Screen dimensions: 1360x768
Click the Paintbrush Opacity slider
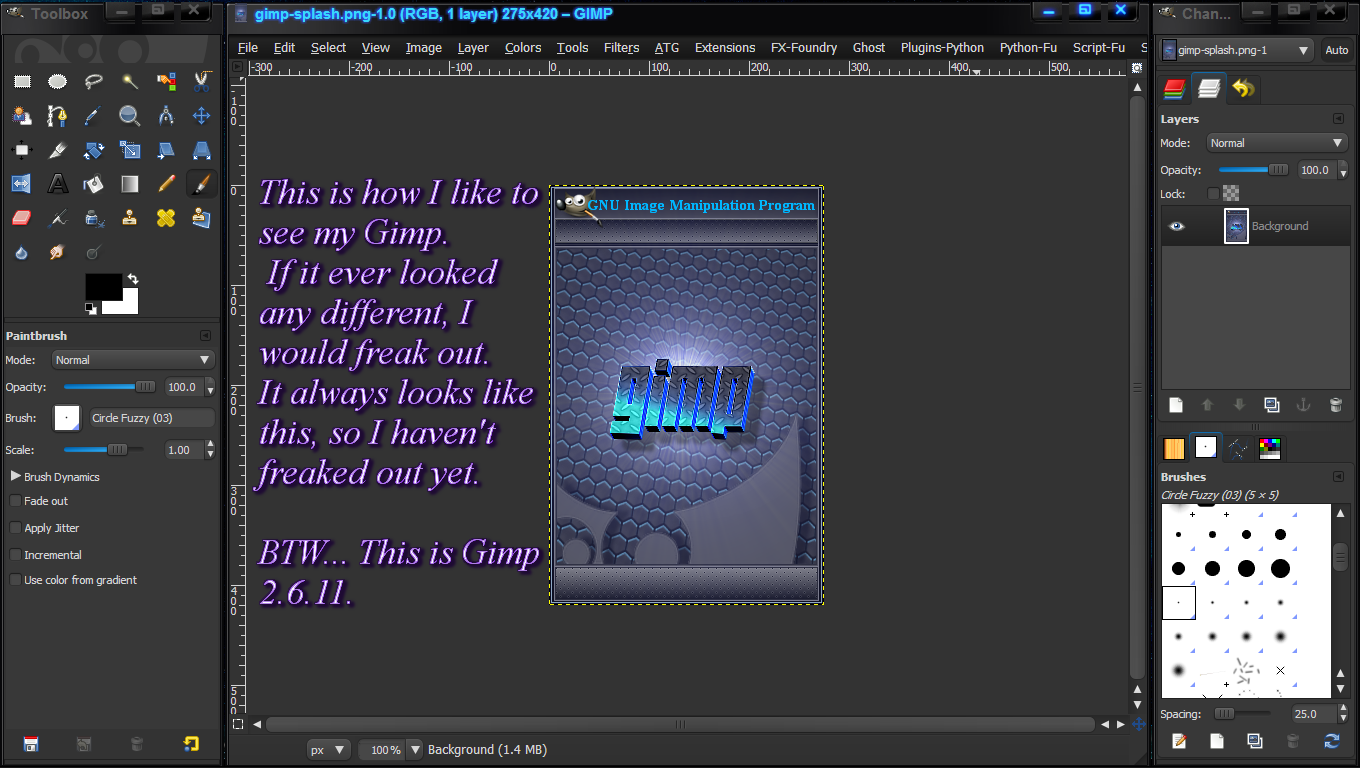[110, 387]
